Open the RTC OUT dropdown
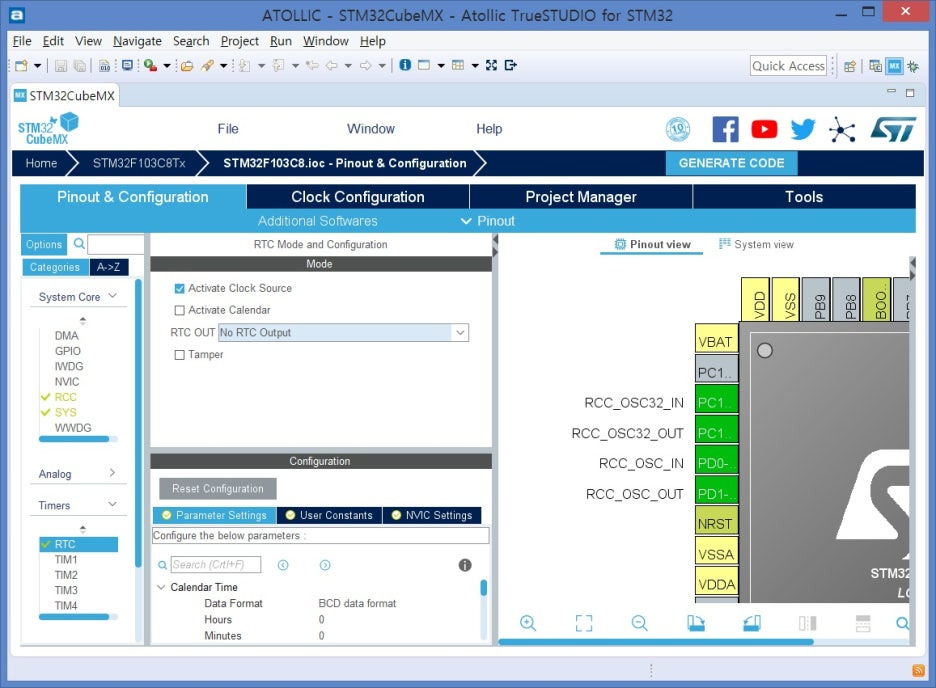This screenshot has width=936, height=688. [343, 332]
